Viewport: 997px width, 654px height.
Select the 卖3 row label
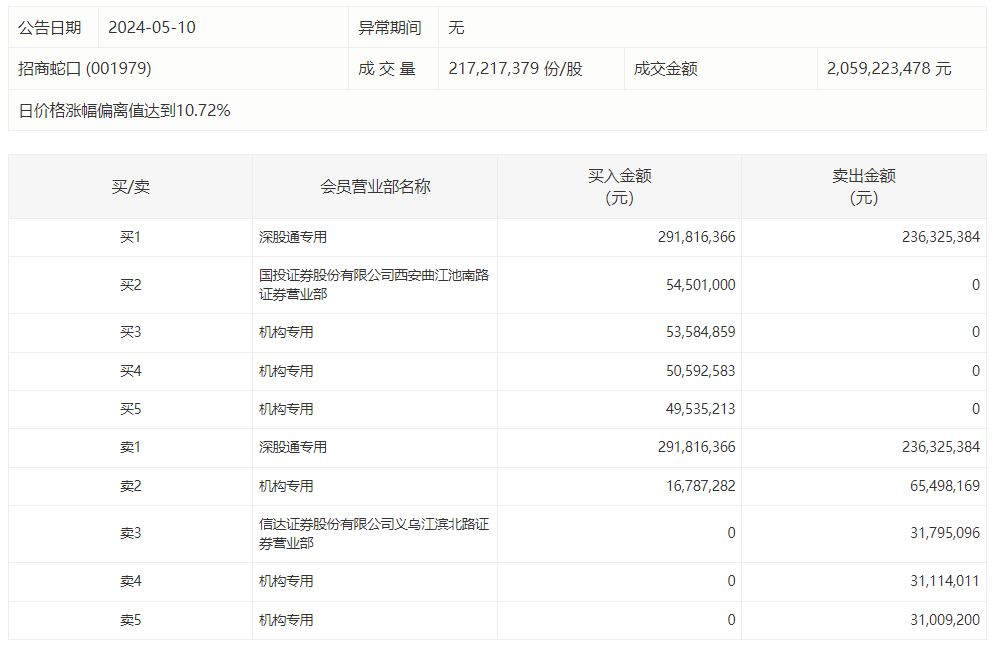coord(130,533)
